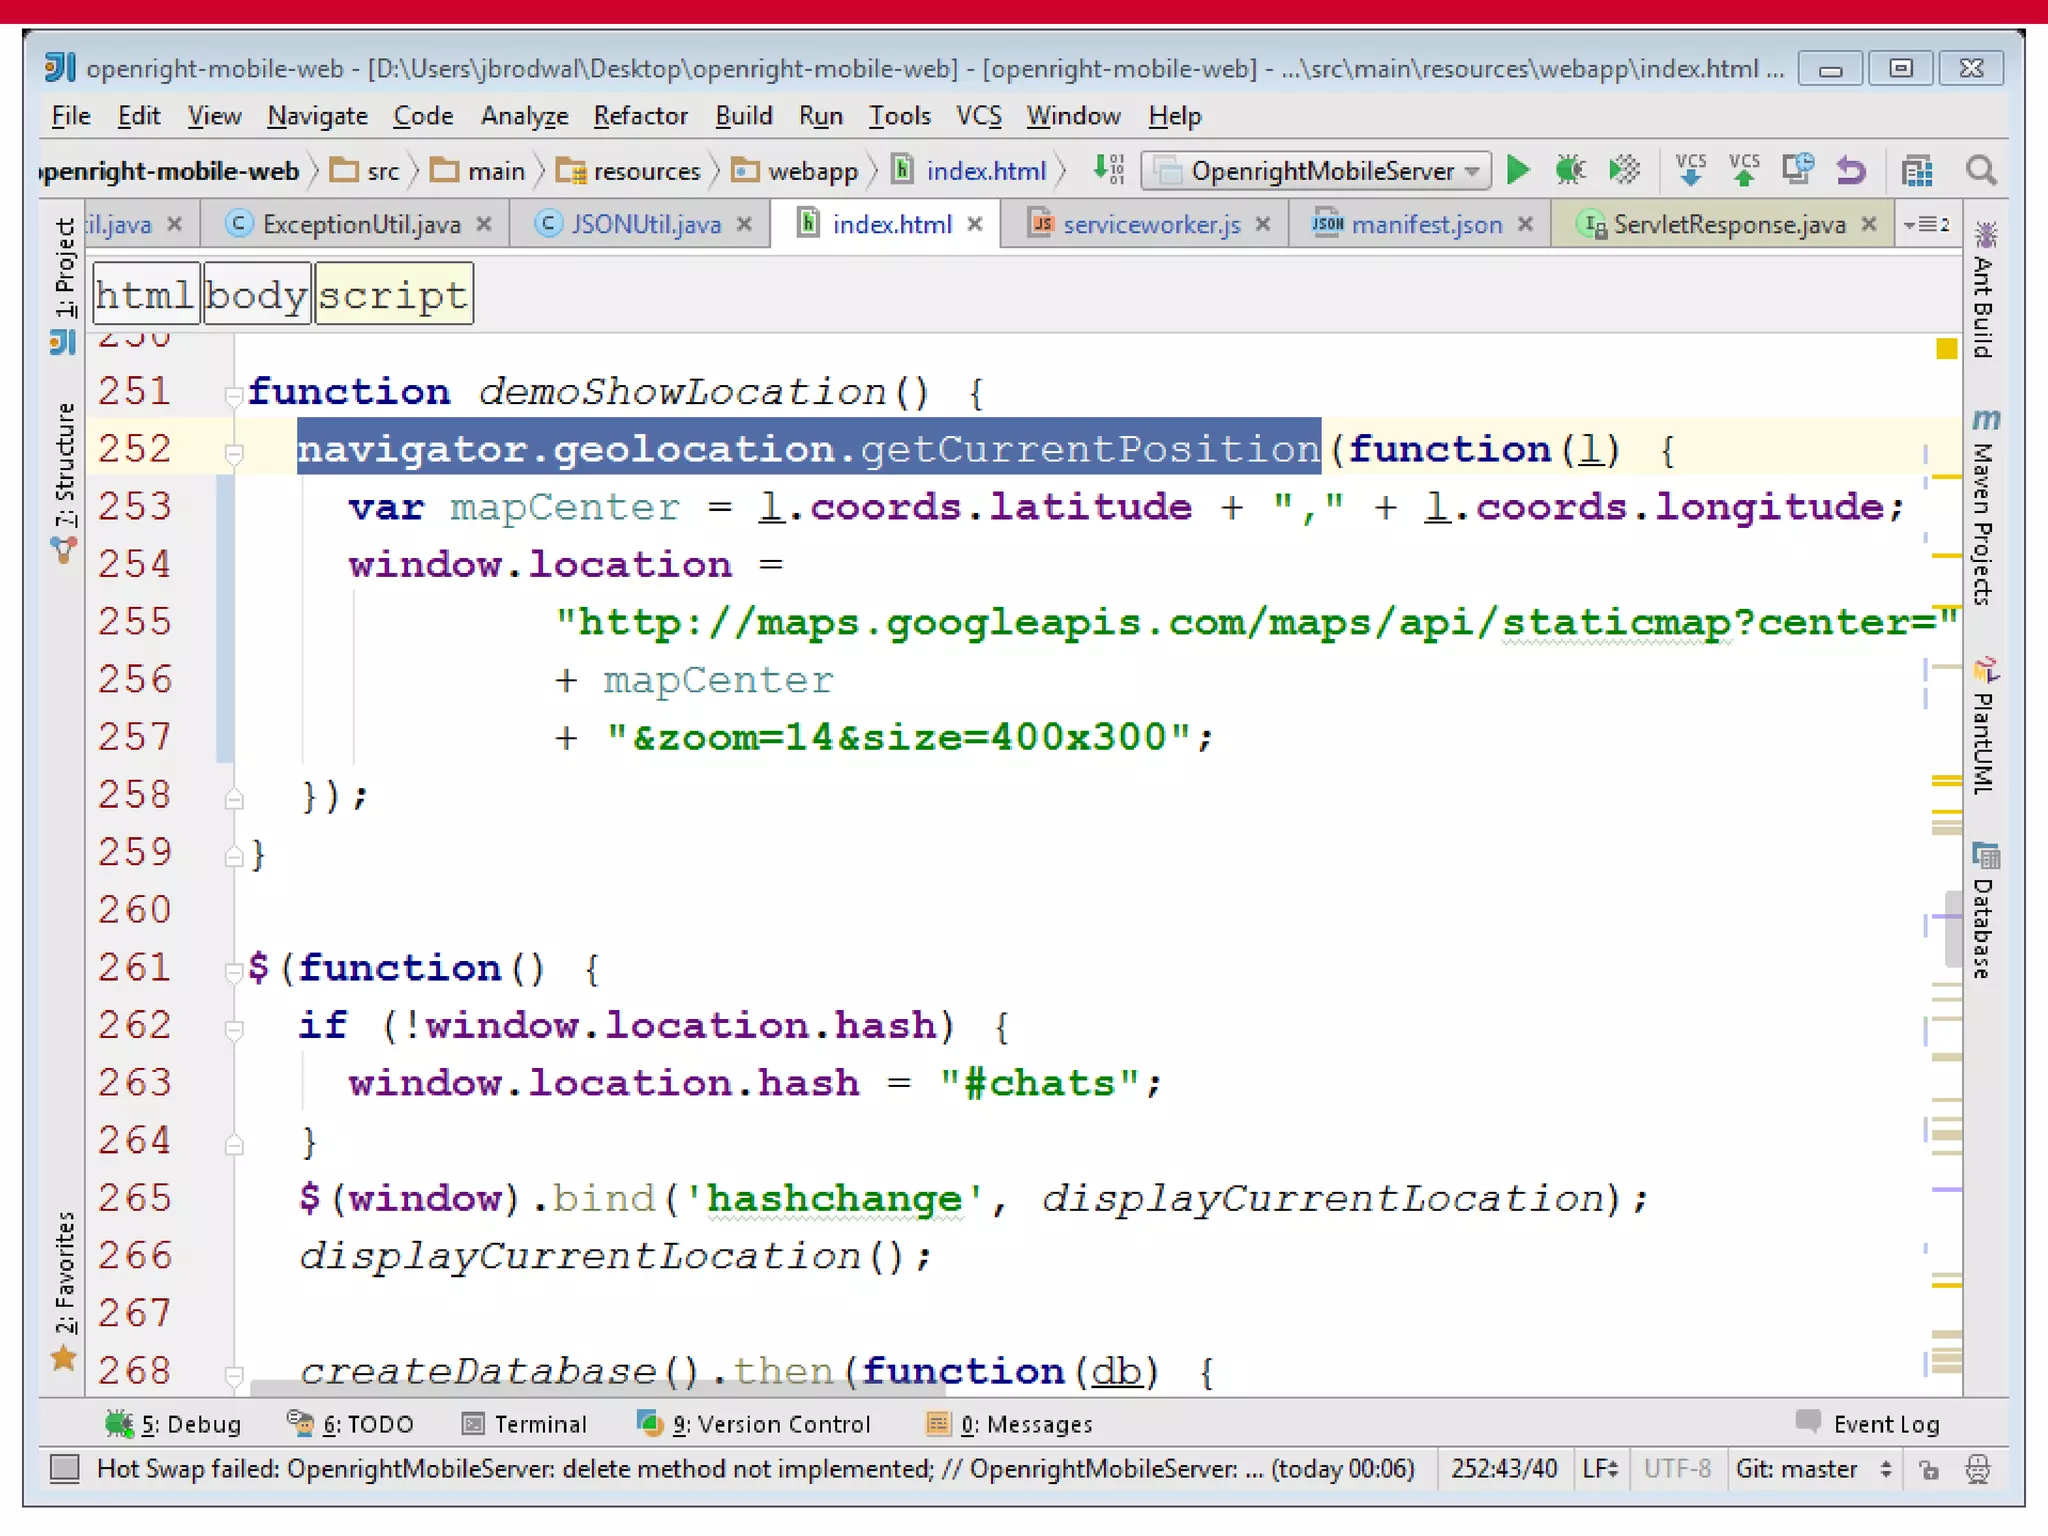Screen dimensions: 2048x1536
Task: Click the green Run button
Action: pos(1518,171)
